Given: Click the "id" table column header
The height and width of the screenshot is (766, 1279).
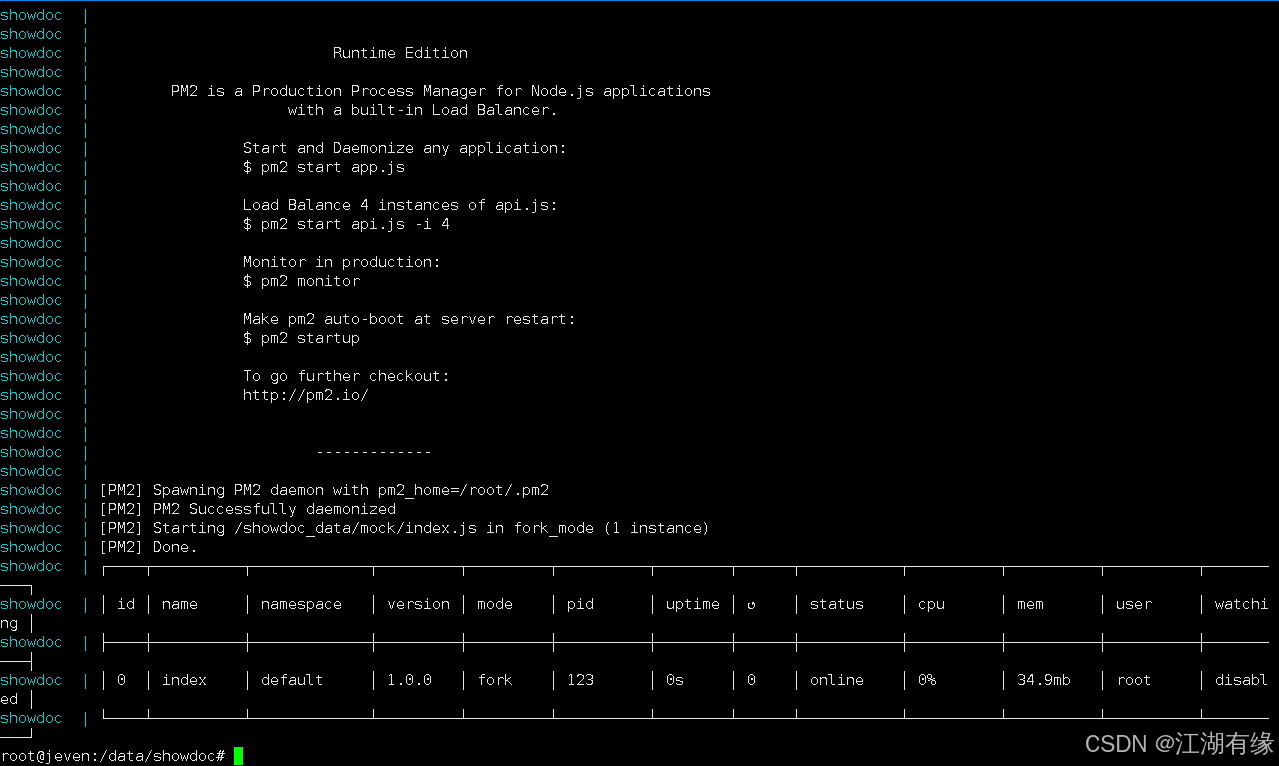Looking at the screenshot, I should pyautogui.click(x=126, y=604).
